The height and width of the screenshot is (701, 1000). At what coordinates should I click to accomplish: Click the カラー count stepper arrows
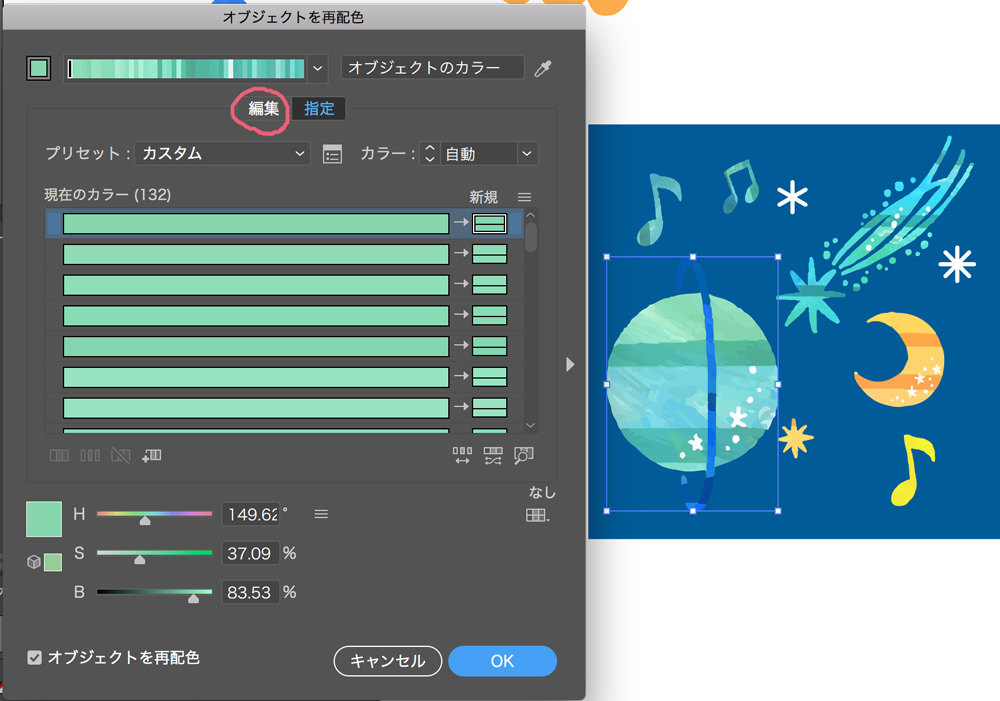pyautogui.click(x=430, y=154)
